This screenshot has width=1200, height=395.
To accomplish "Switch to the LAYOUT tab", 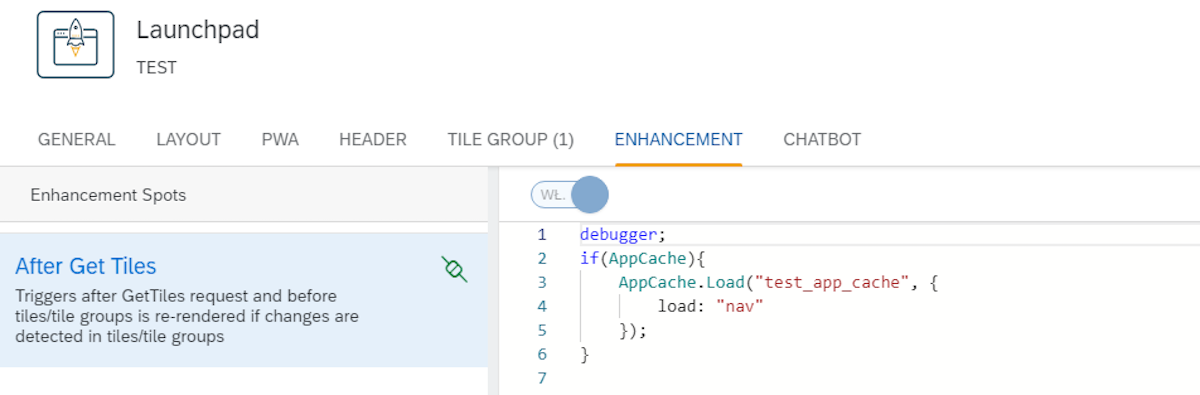I will (x=188, y=140).
